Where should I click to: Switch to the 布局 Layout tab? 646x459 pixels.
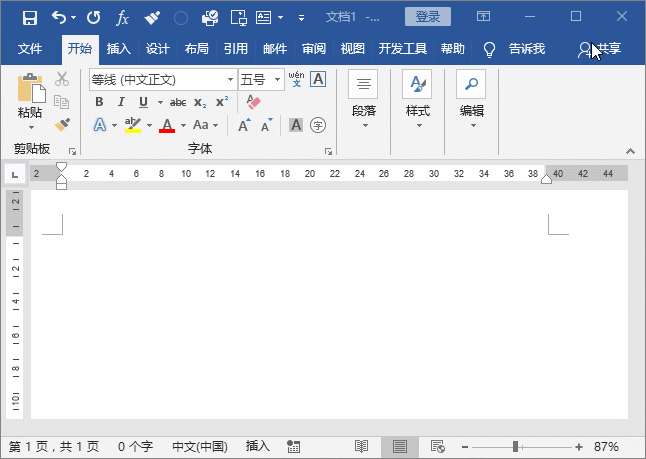click(197, 49)
